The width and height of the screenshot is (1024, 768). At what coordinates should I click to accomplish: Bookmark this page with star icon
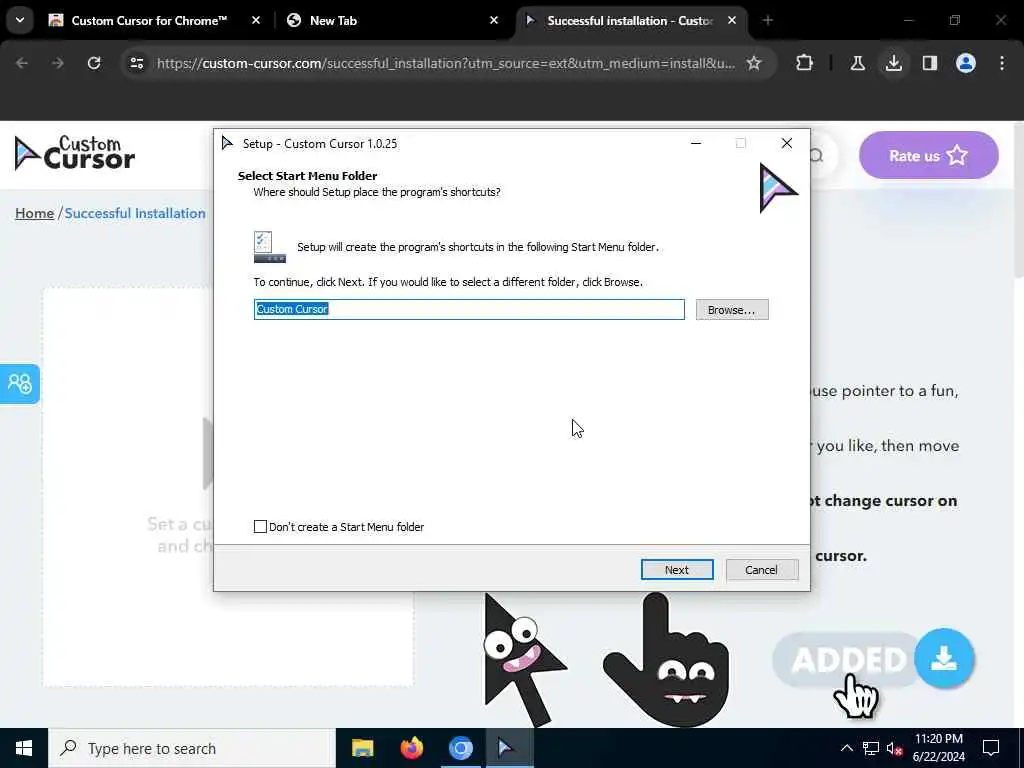coord(754,63)
